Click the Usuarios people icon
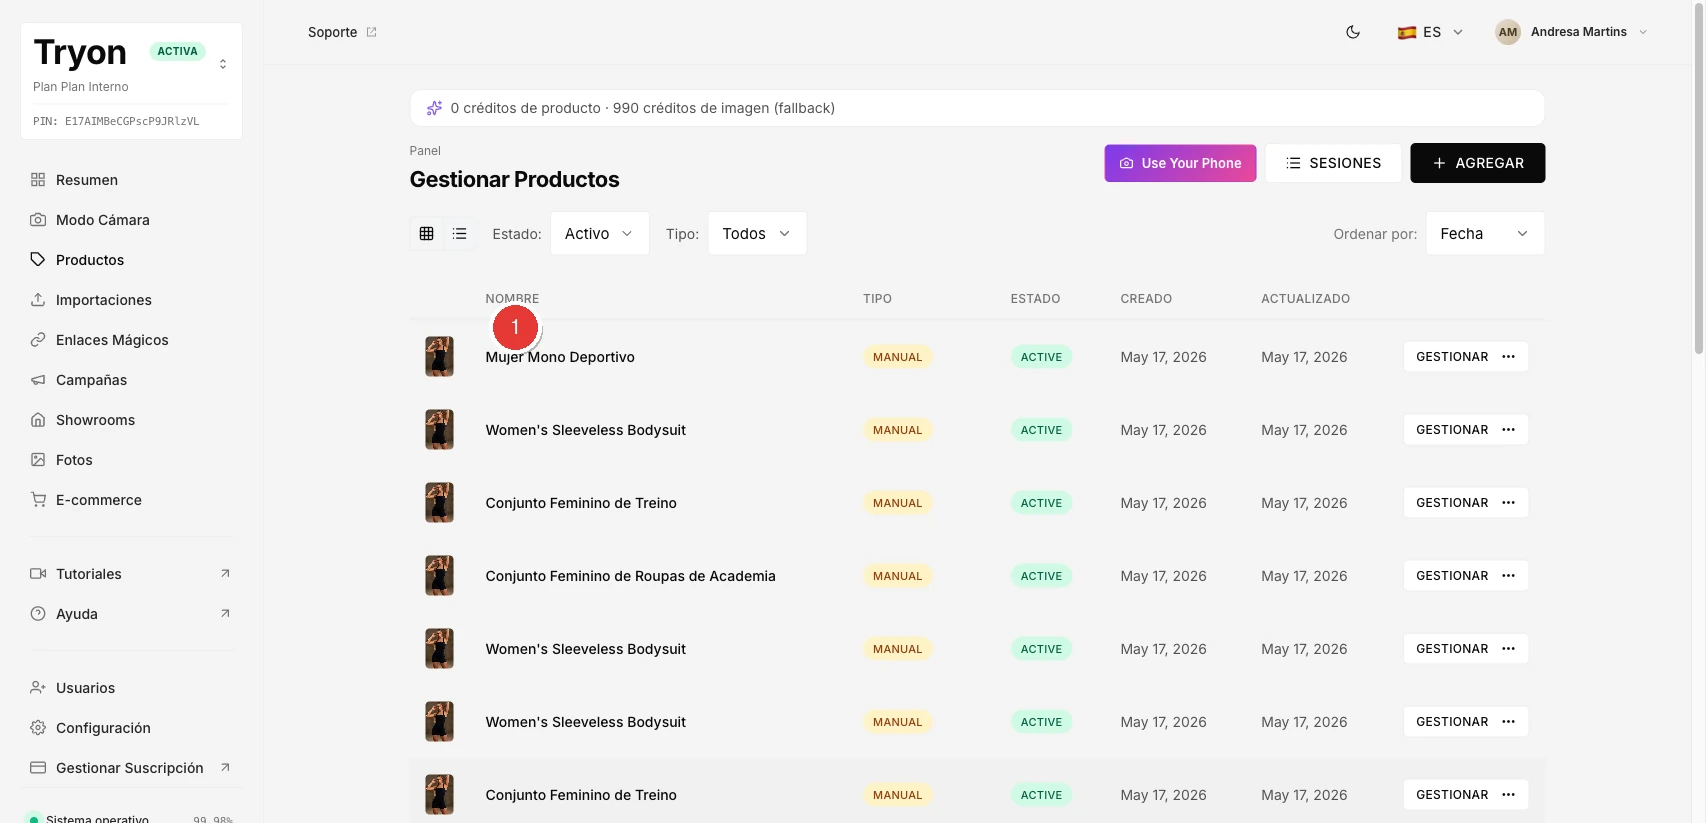Screen dimensions: 1706x823 (x=38, y=688)
